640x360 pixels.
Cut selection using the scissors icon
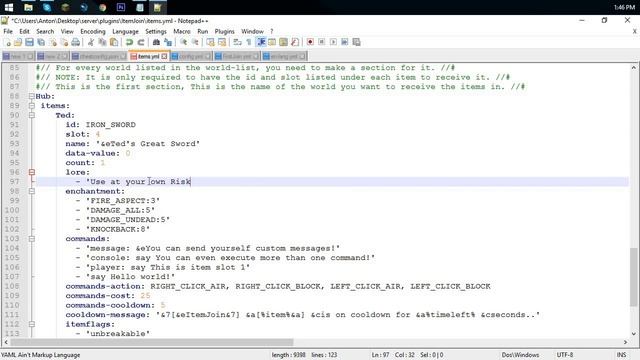pyautogui.click(x=91, y=42)
